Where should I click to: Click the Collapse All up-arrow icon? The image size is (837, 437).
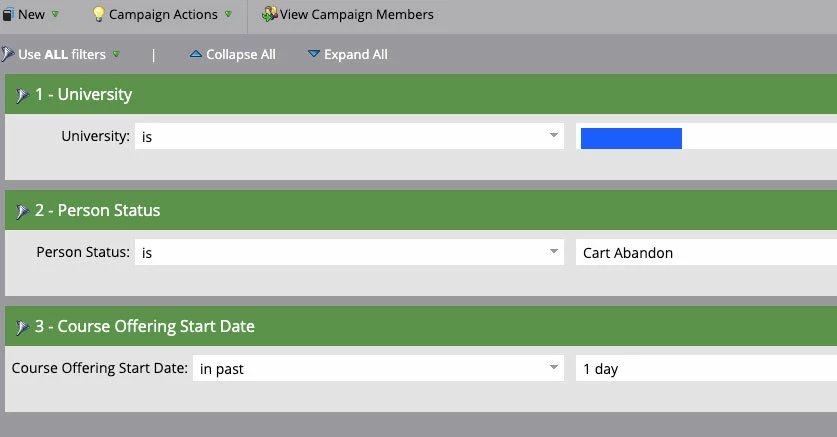coord(195,54)
